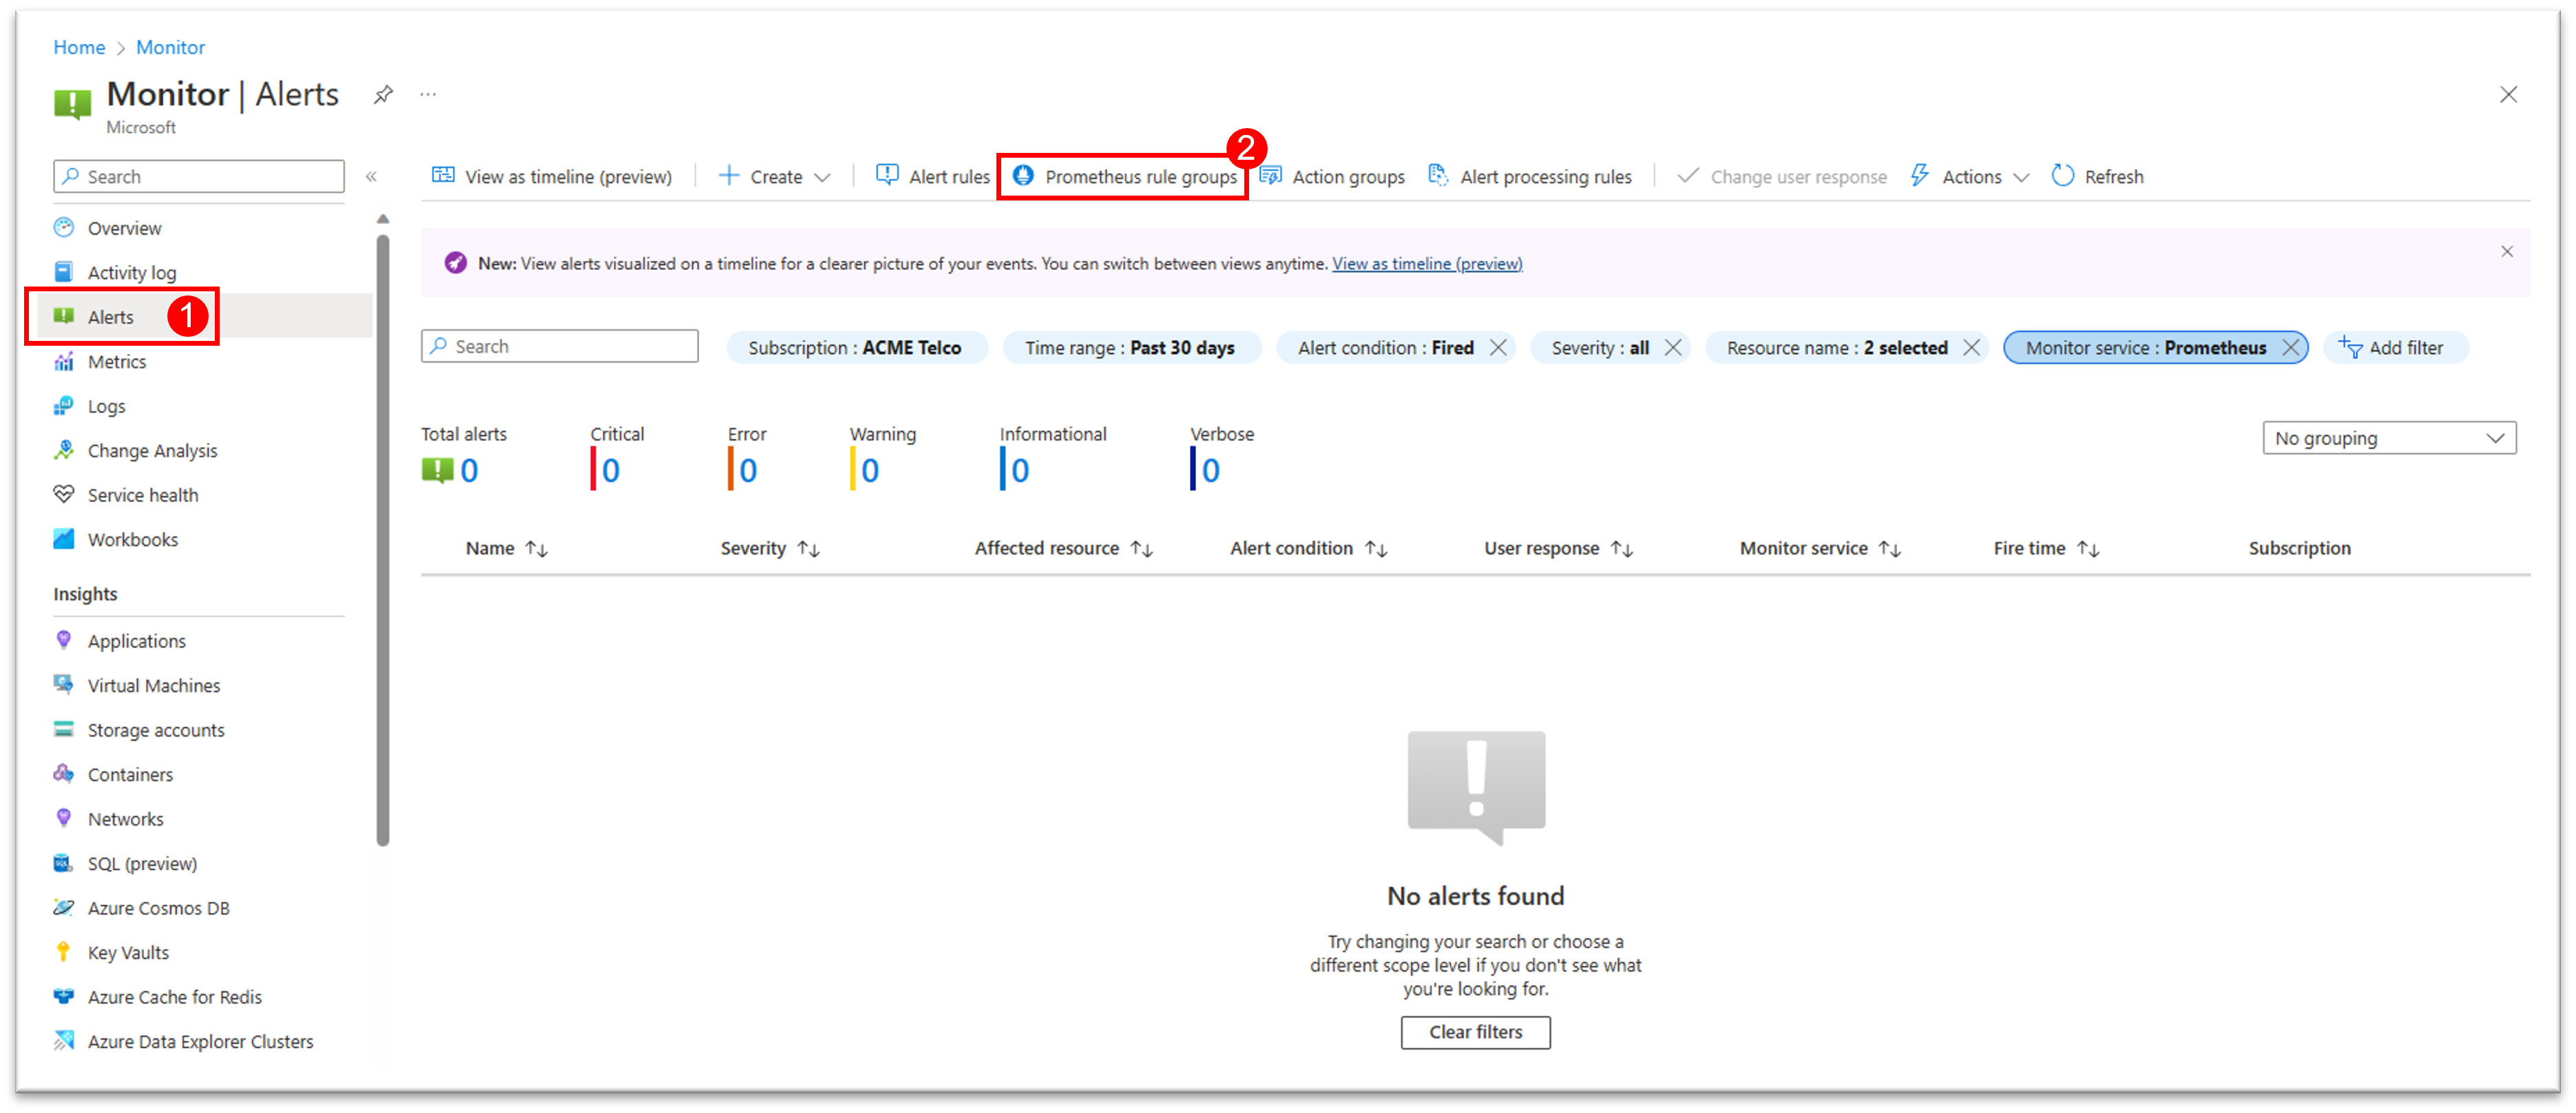Screen dimensions: 2576x1113
Task: Click Clear filters button
Action: (x=1474, y=1031)
